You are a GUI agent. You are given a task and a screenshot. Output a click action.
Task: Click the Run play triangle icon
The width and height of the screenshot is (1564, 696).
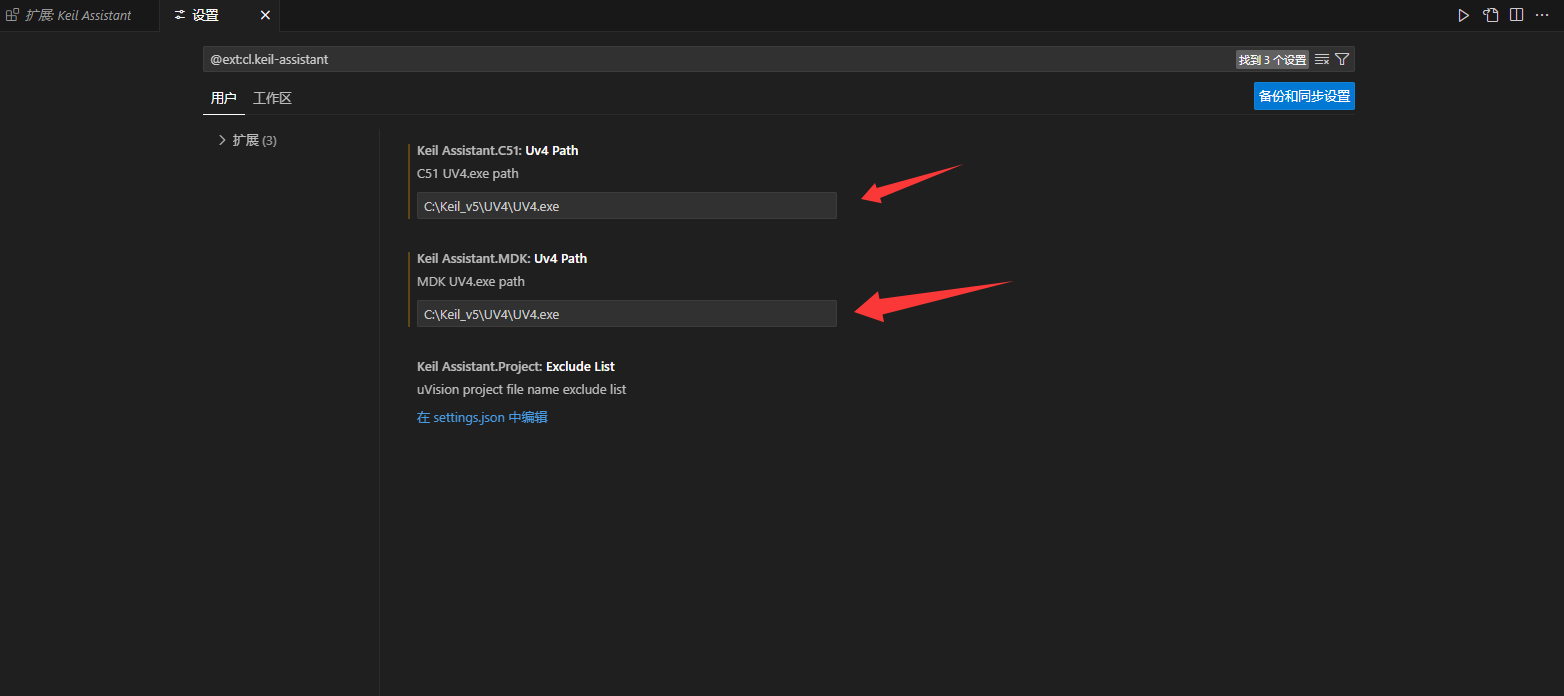pyautogui.click(x=1463, y=15)
